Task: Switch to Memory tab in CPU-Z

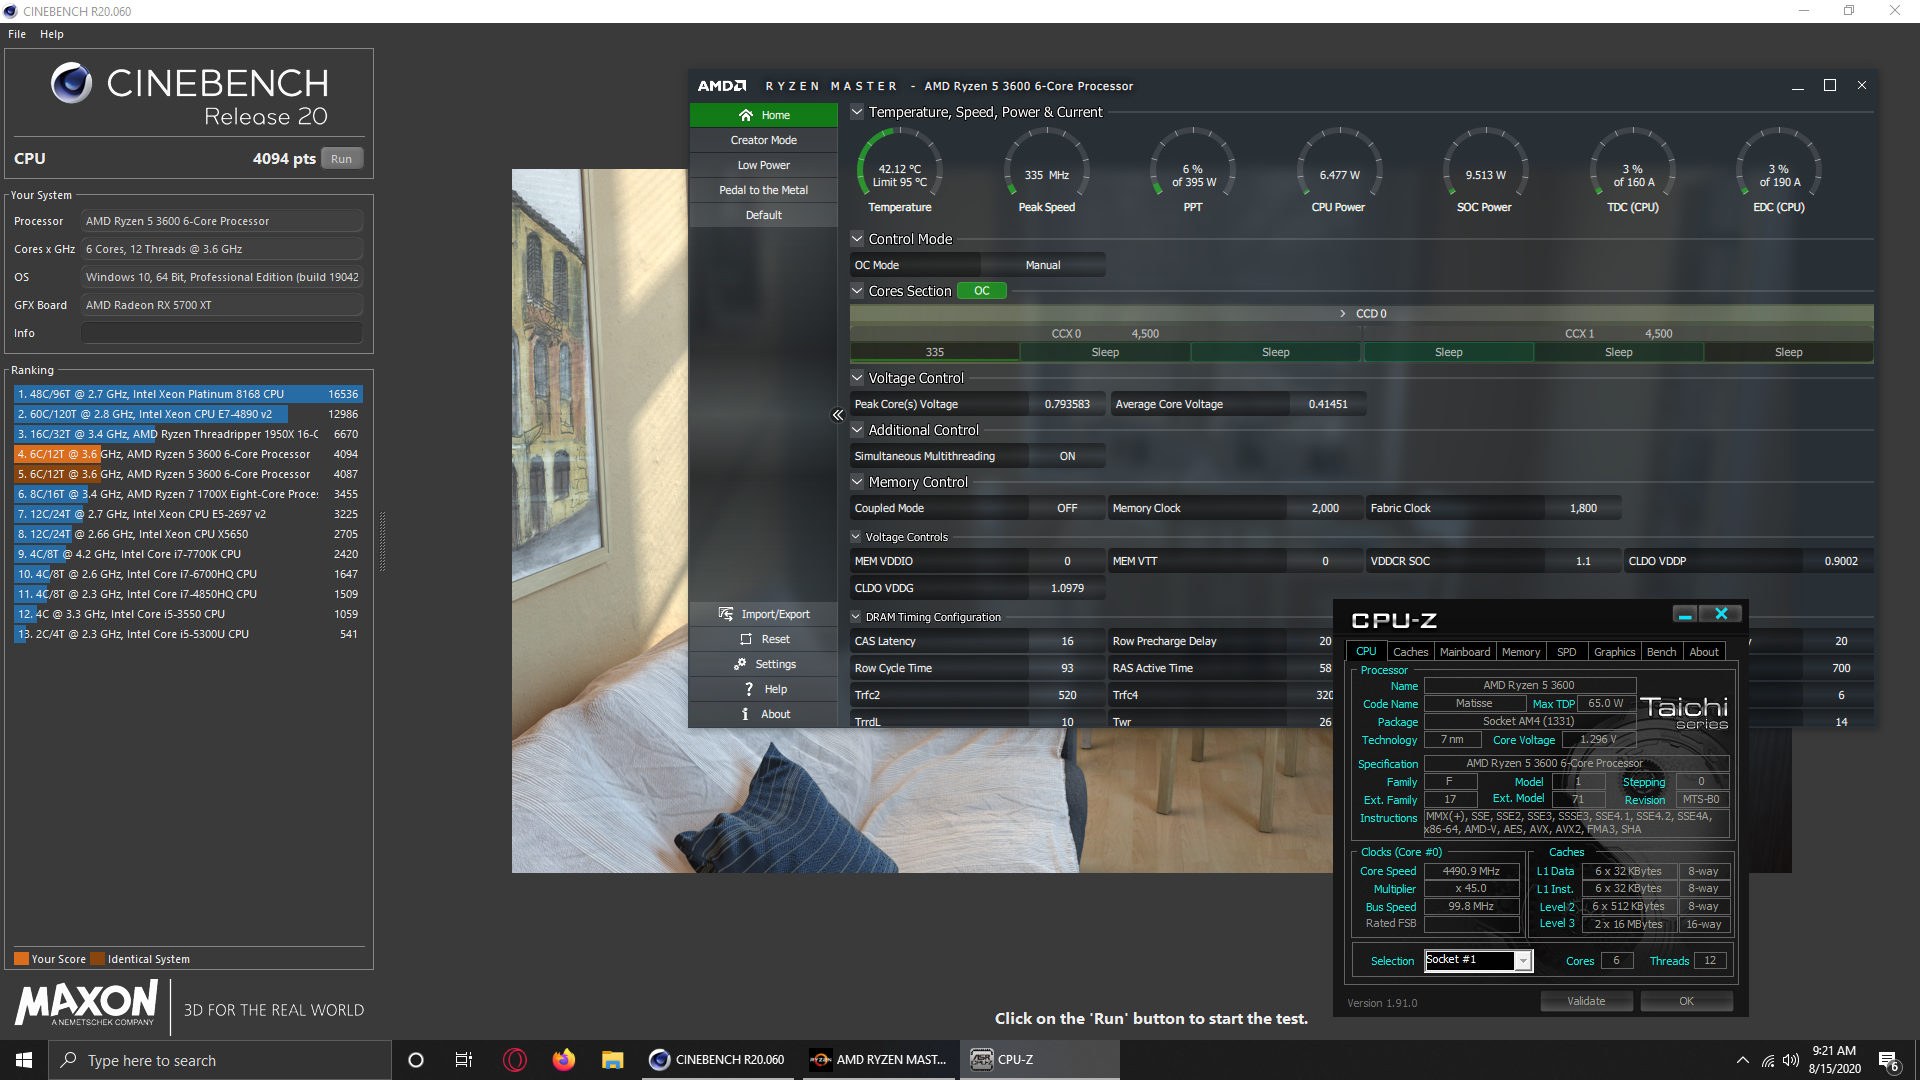Action: point(1521,652)
